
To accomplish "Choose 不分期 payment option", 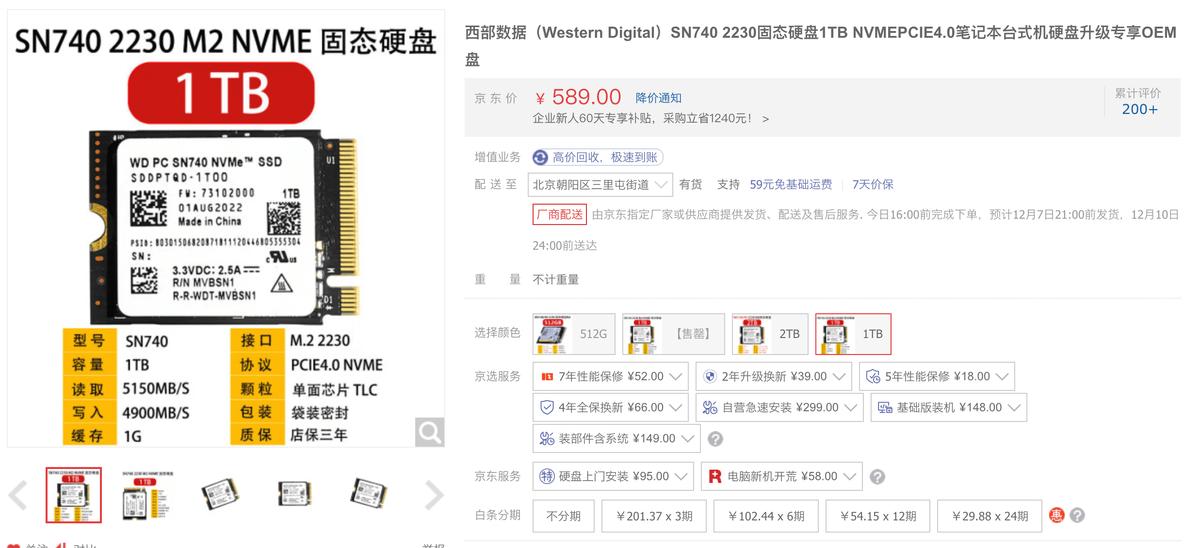I will click(564, 516).
